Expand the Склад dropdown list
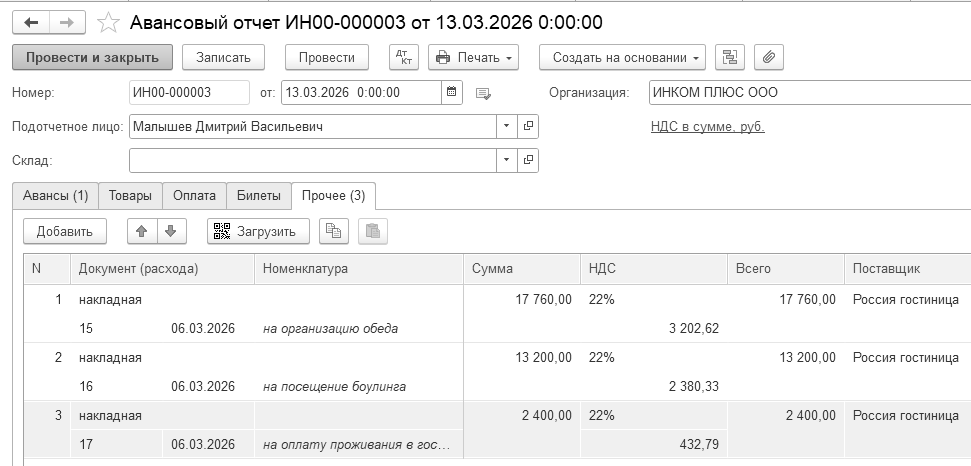 point(506,160)
